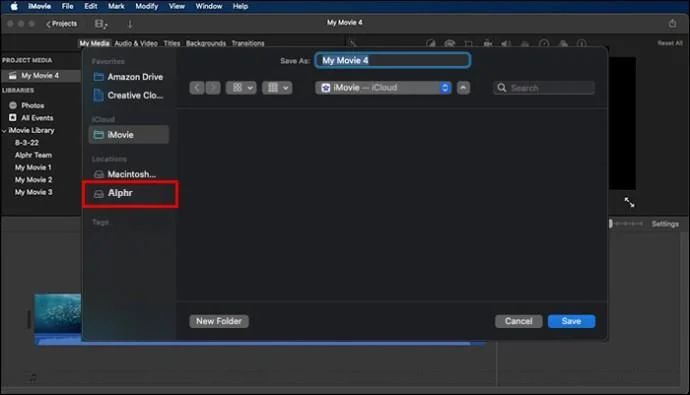The width and height of the screenshot is (690, 395).
Task: Open the View menu
Action: 176,6
